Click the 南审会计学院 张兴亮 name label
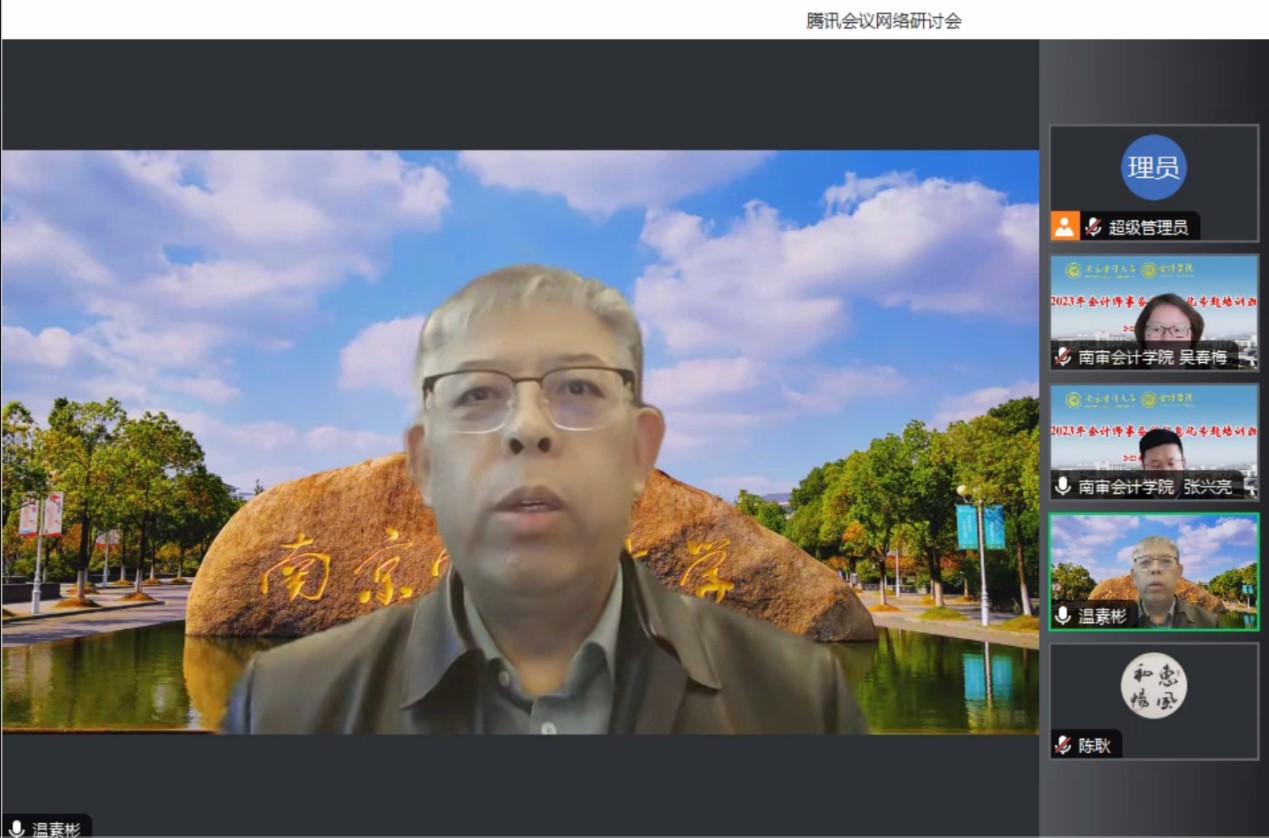 (x=1155, y=486)
